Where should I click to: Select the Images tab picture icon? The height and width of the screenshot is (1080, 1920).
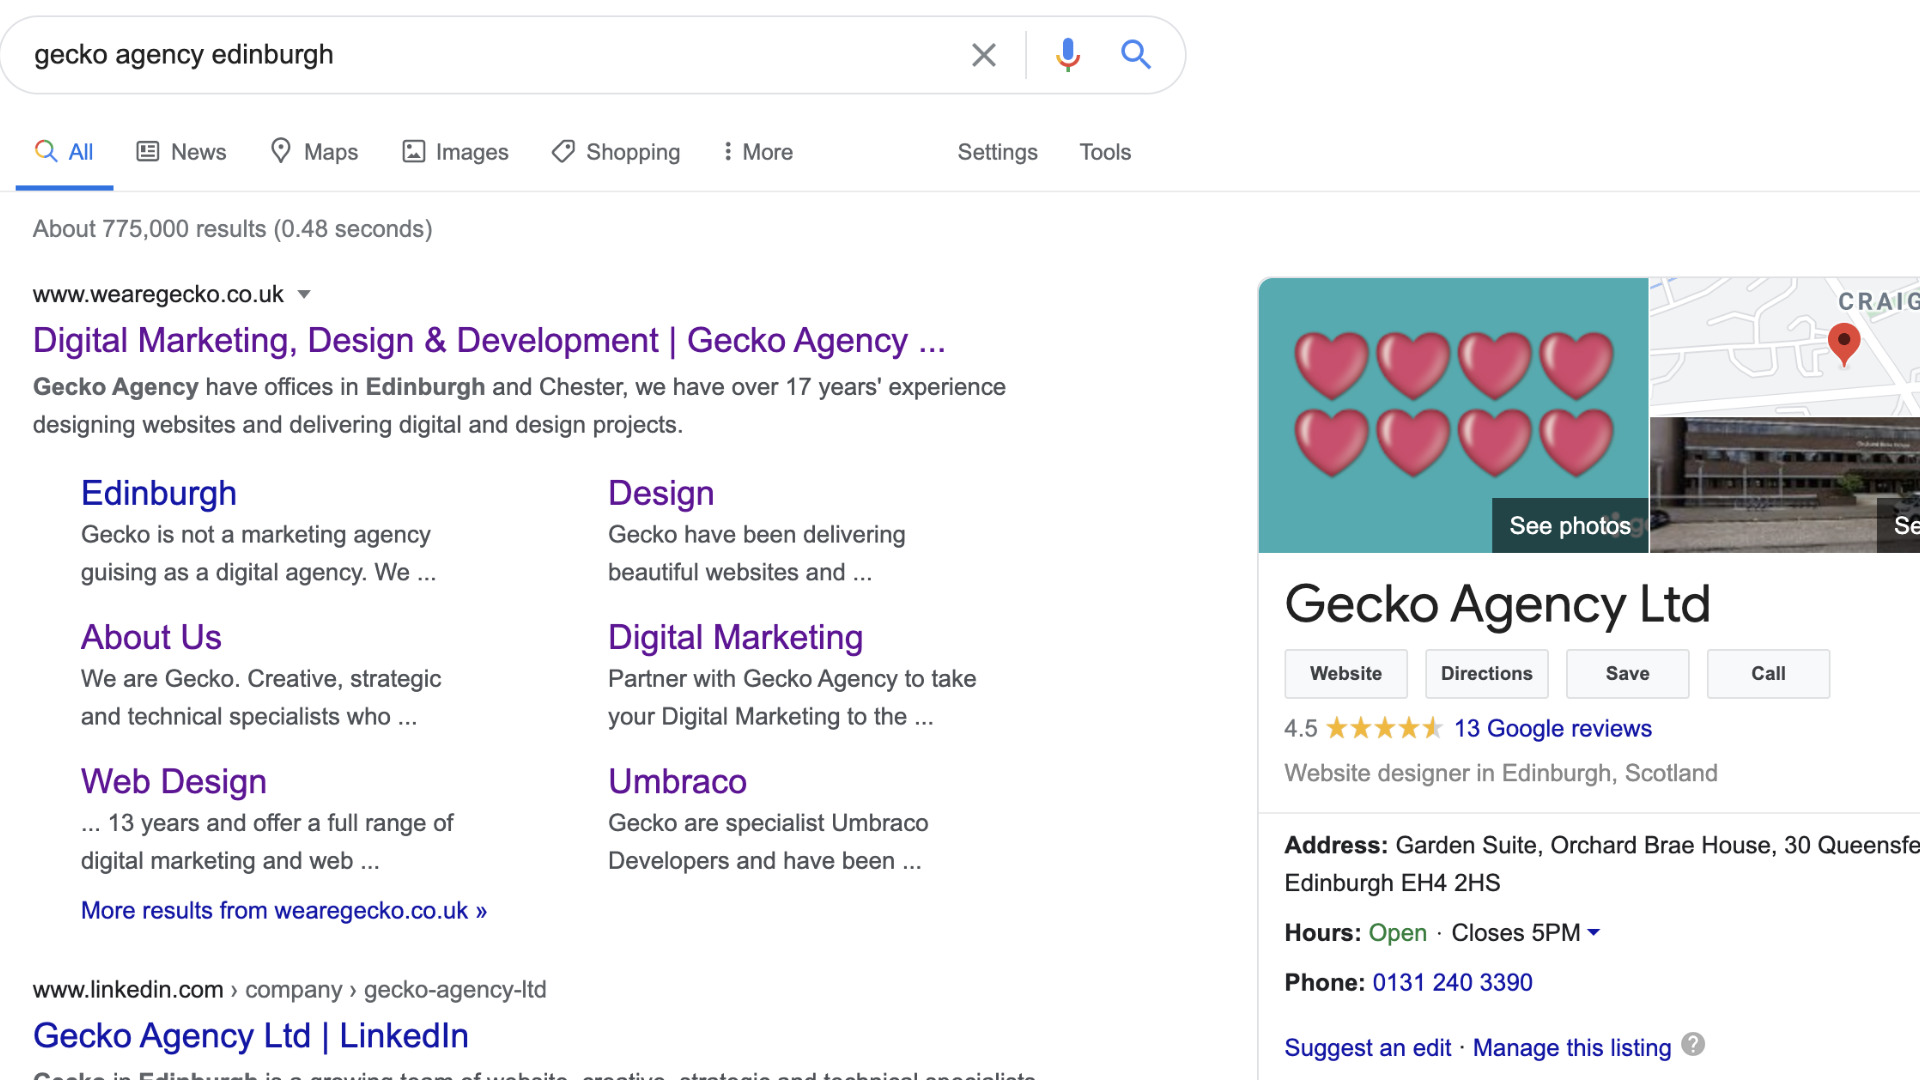click(414, 151)
